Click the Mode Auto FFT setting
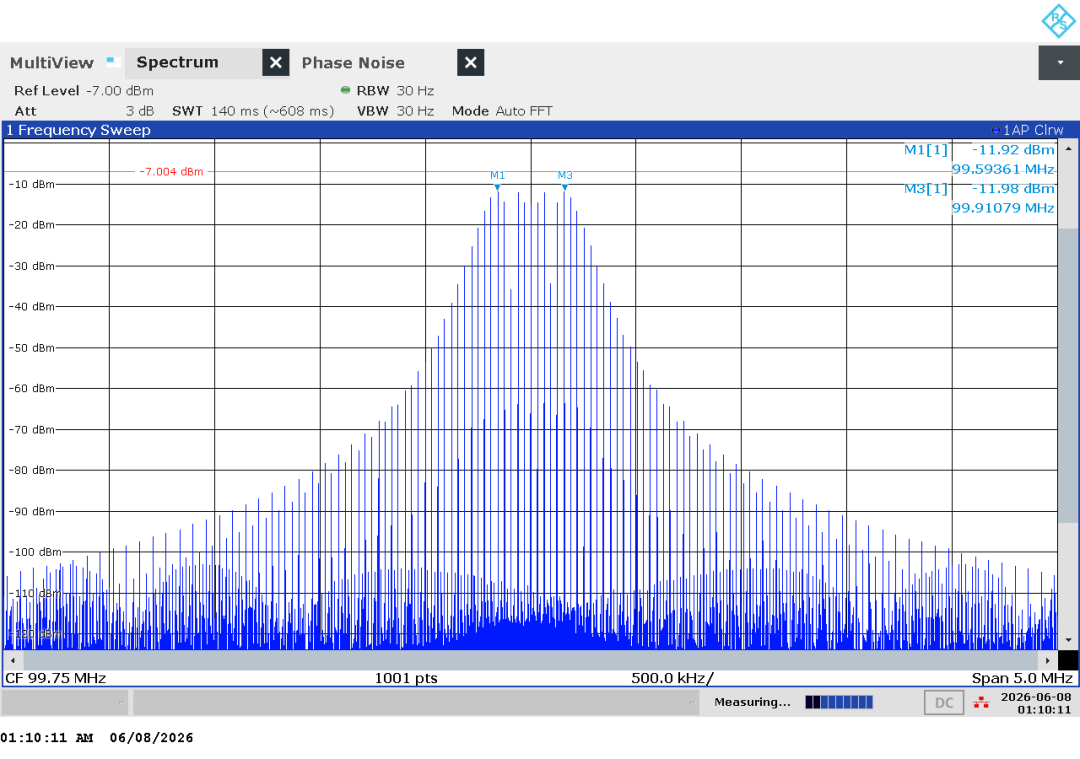 tap(502, 112)
